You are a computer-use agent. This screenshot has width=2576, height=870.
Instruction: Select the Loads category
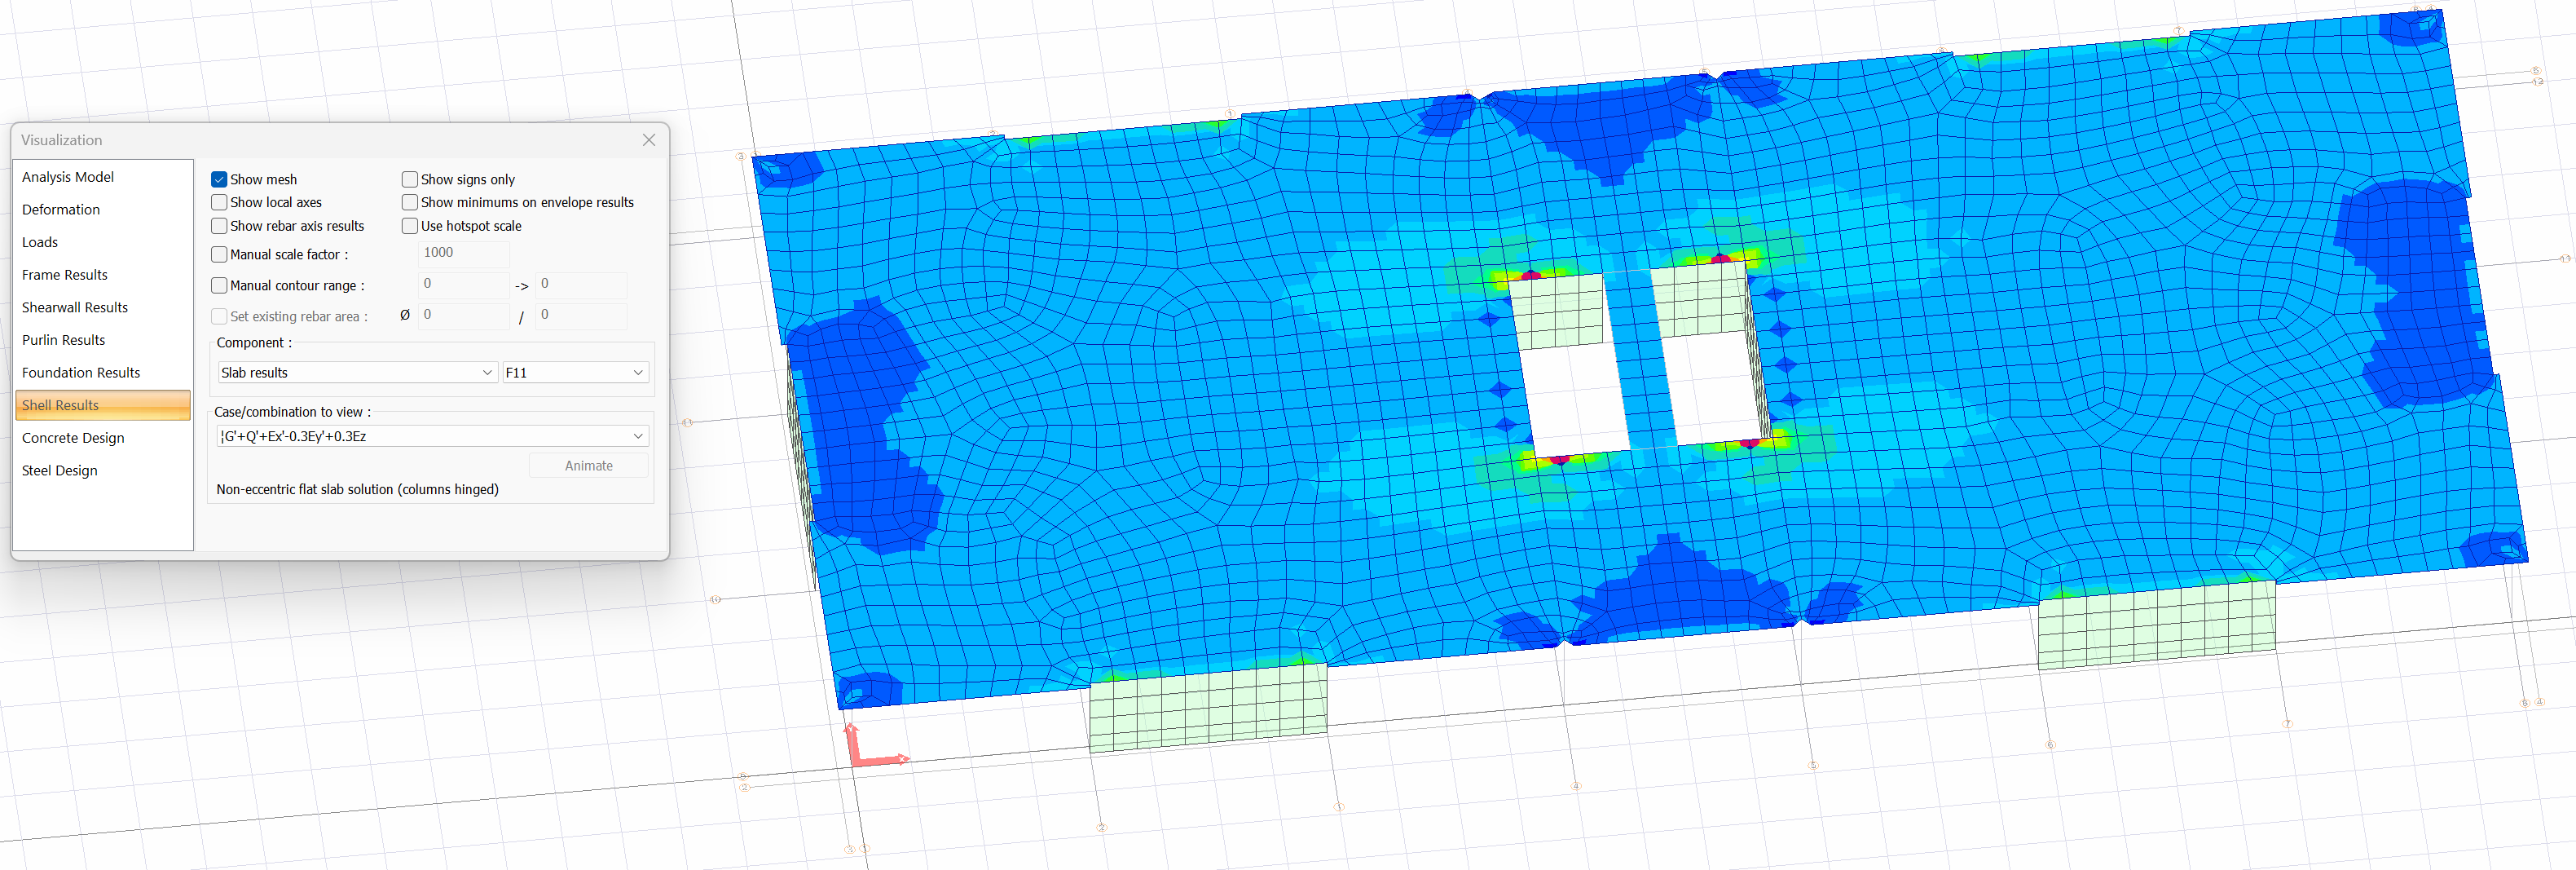coord(40,242)
